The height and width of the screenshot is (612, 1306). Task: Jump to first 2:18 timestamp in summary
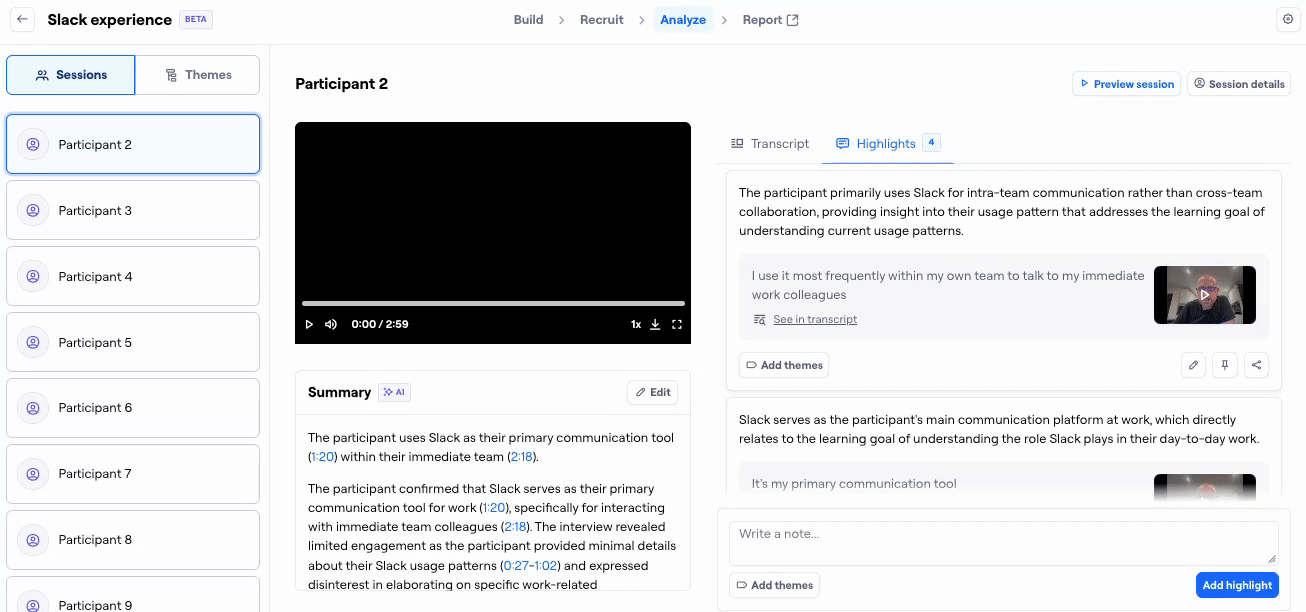522,457
